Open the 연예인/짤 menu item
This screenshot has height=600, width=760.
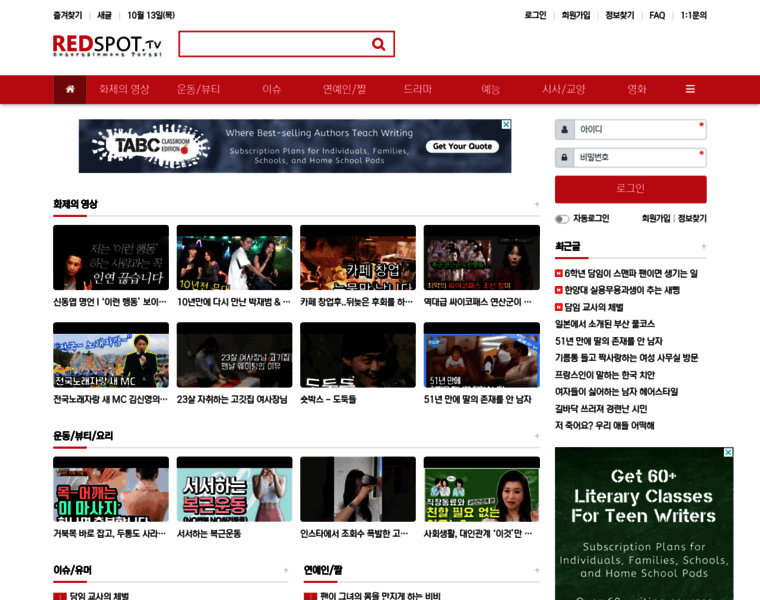[x=345, y=89]
